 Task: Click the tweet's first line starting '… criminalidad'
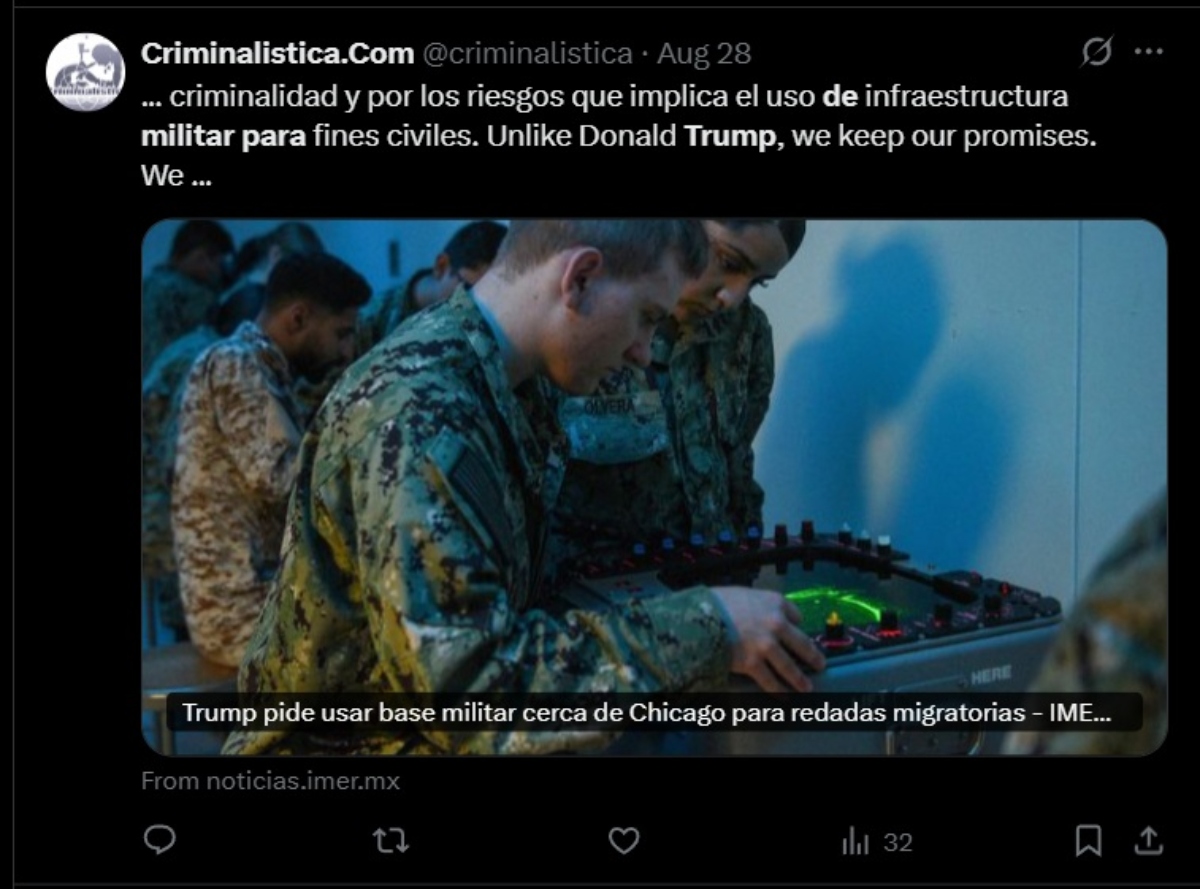605,97
